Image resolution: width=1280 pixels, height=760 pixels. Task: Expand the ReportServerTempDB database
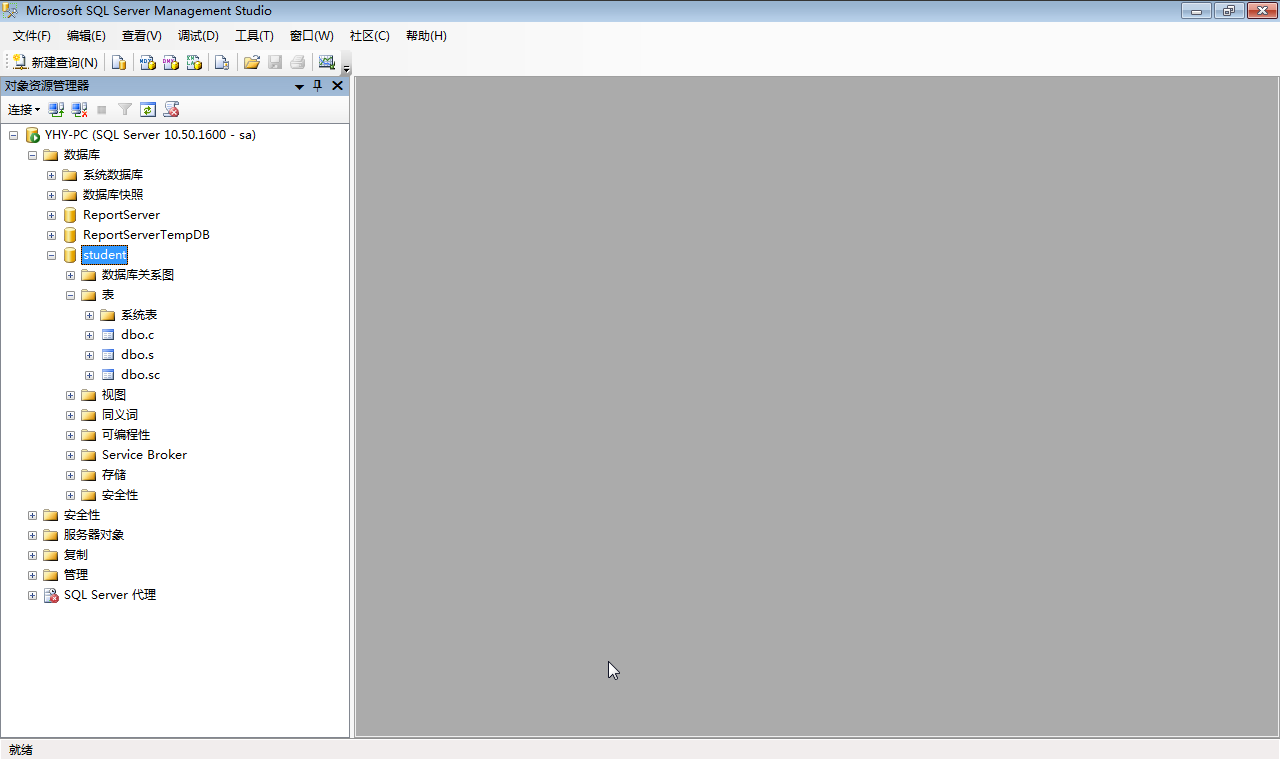pyautogui.click(x=51, y=235)
